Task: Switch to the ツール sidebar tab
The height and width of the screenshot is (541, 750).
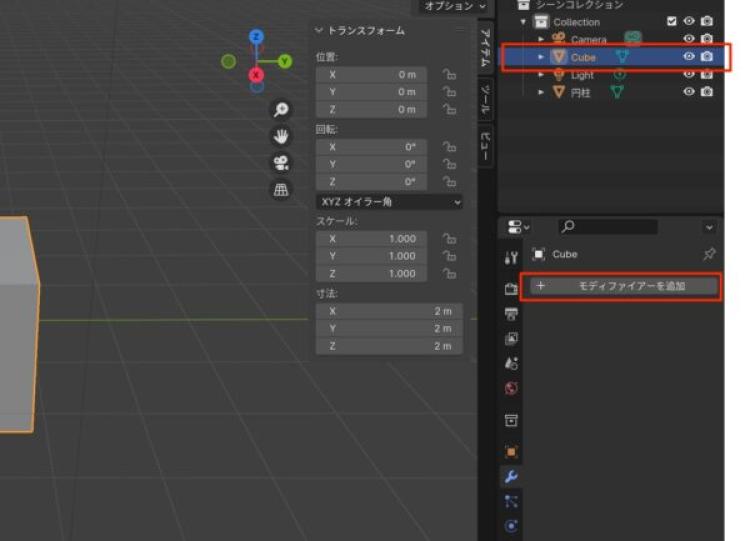Action: tap(485, 99)
